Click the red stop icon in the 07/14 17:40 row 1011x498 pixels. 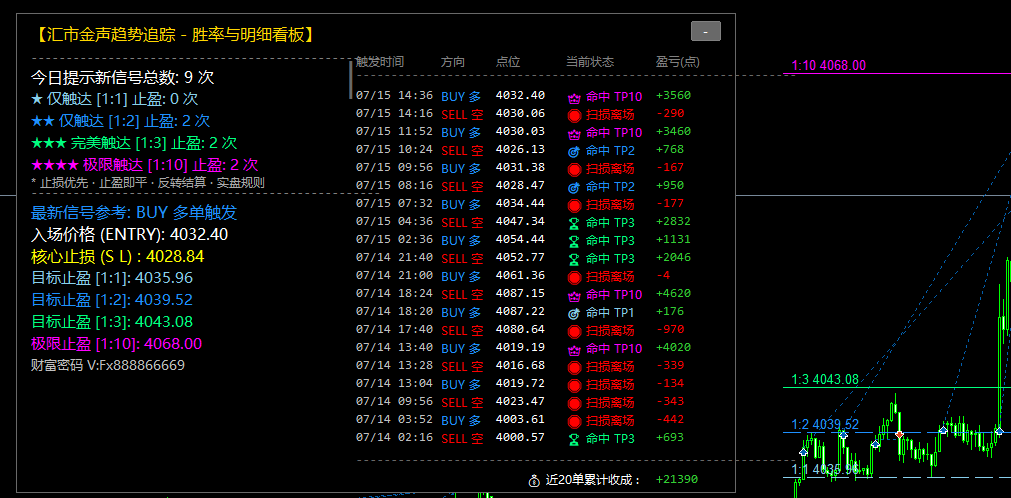(574, 332)
